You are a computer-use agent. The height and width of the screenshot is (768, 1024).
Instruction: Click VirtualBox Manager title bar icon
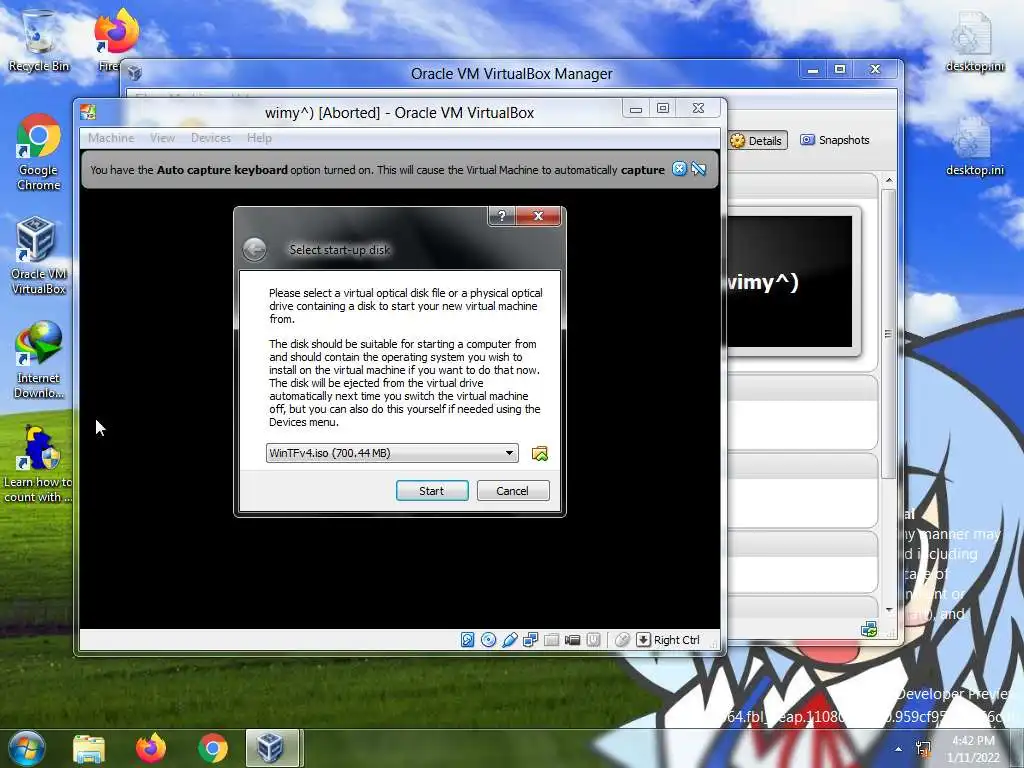[135, 72]
